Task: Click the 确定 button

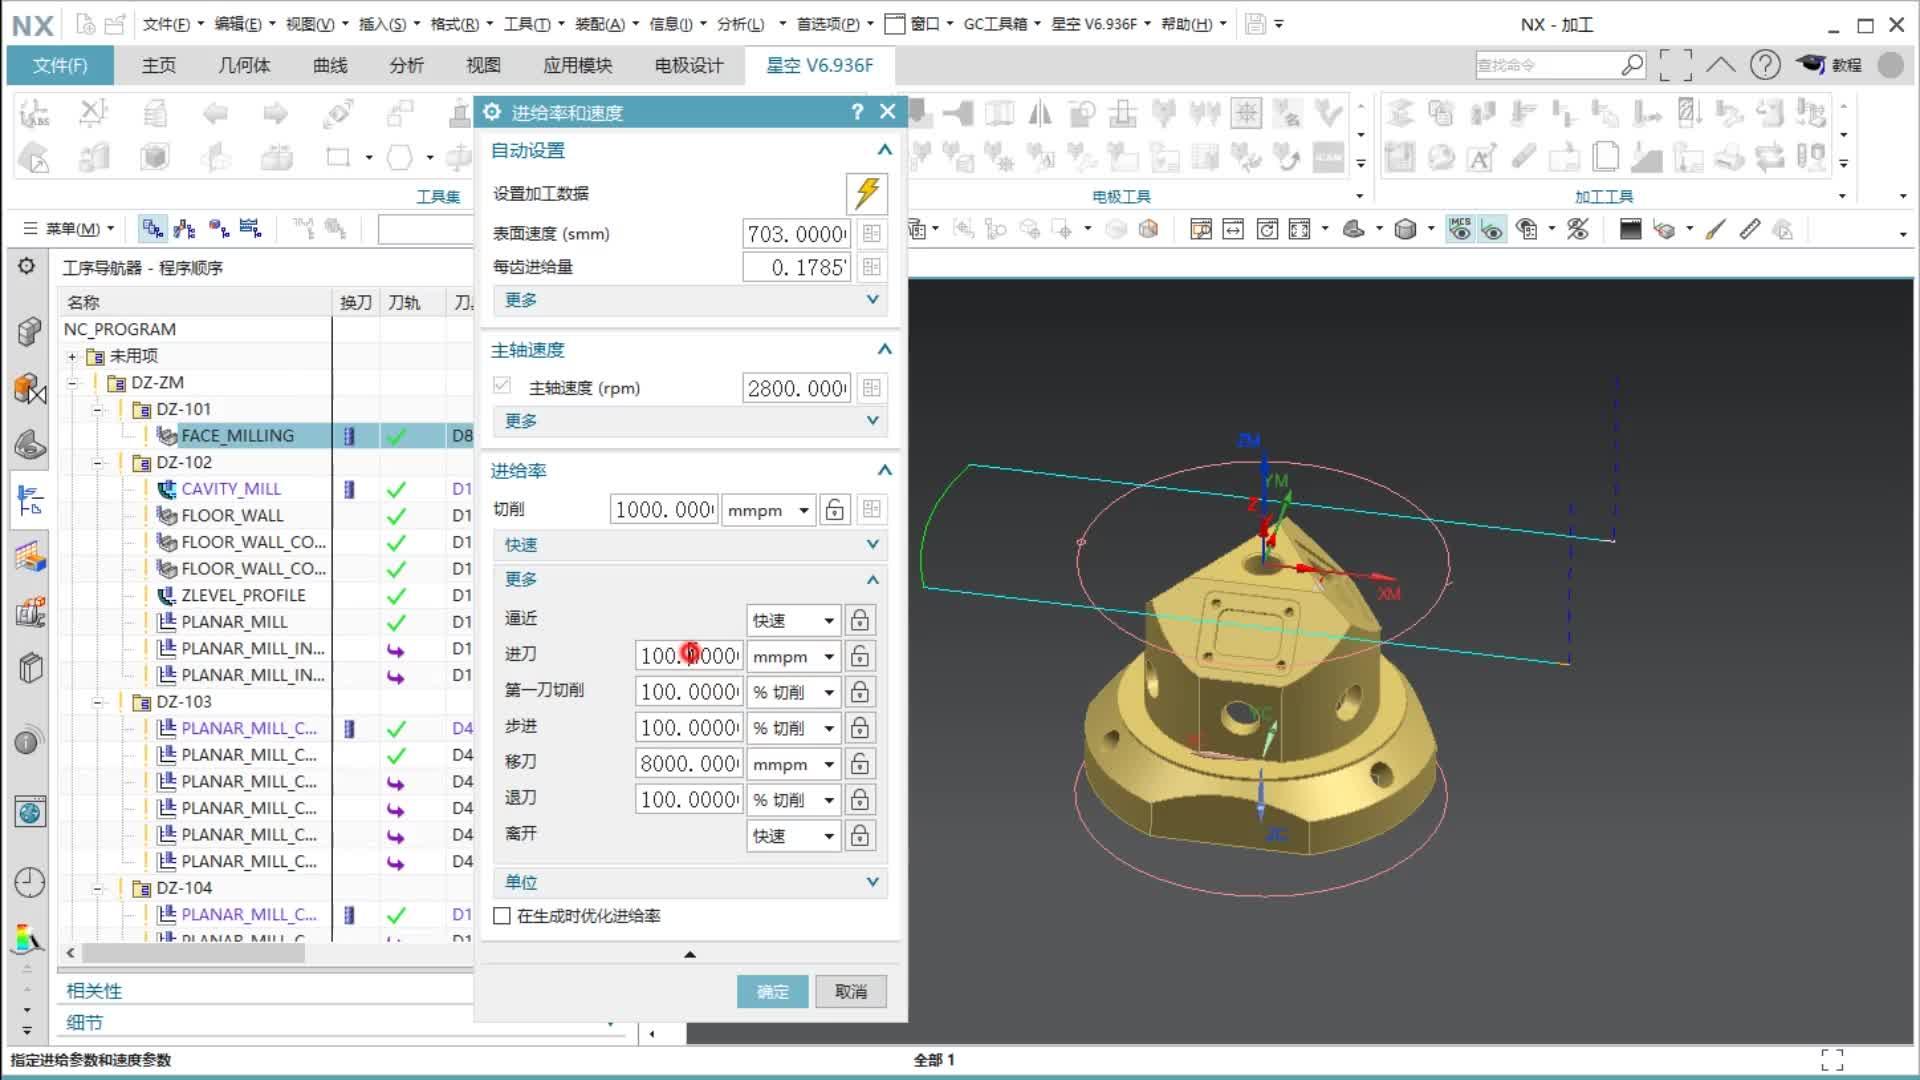Action: pos(772,991)
